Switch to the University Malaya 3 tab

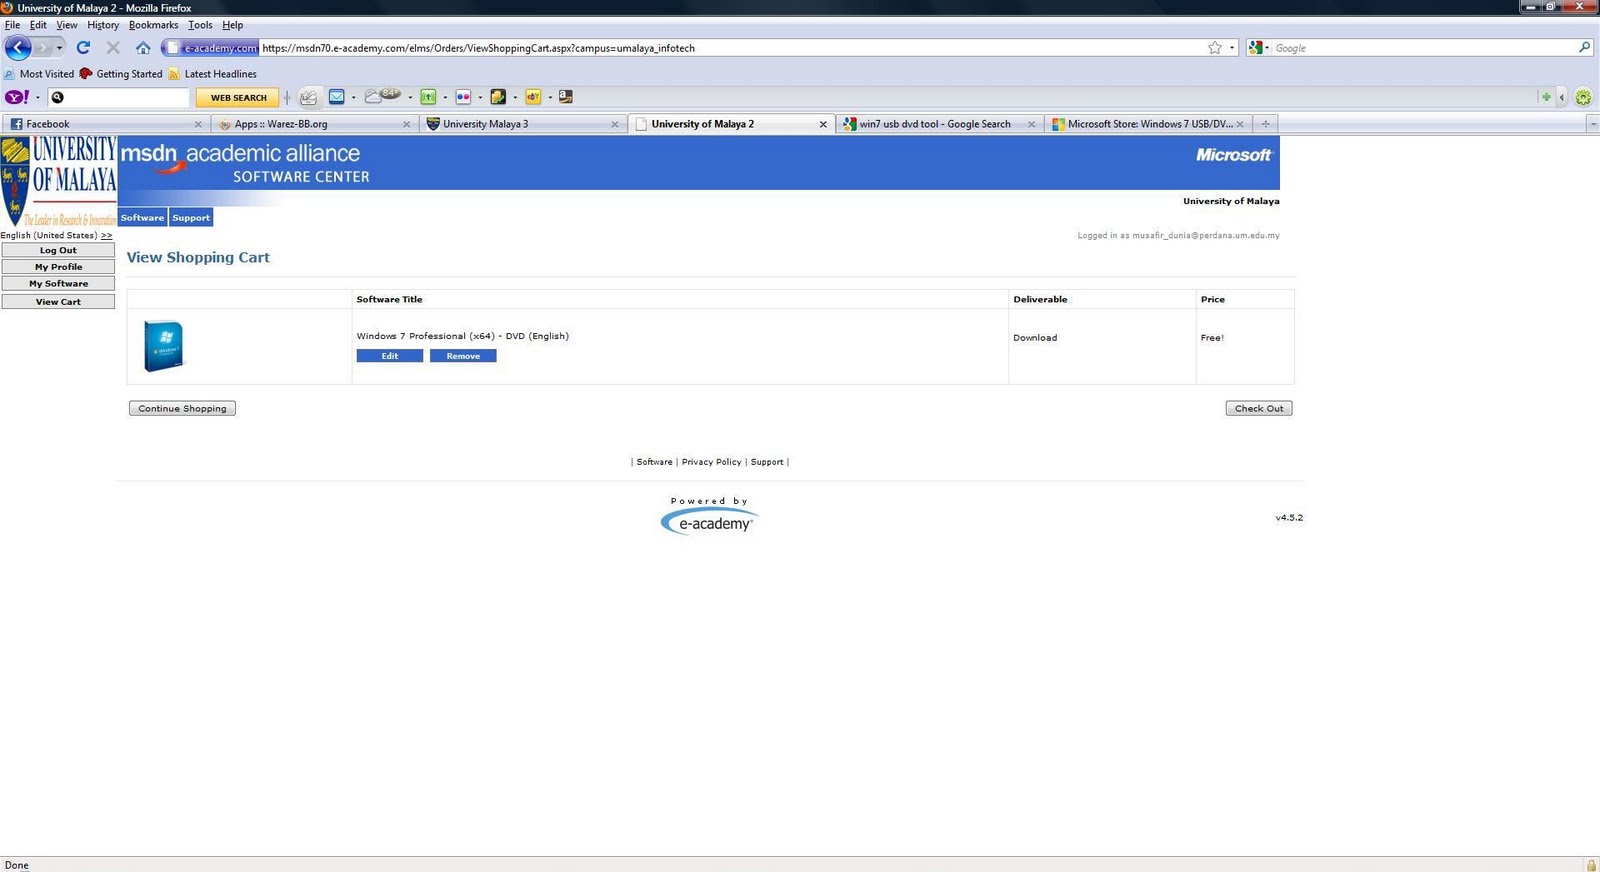click(x=522, y=124)
